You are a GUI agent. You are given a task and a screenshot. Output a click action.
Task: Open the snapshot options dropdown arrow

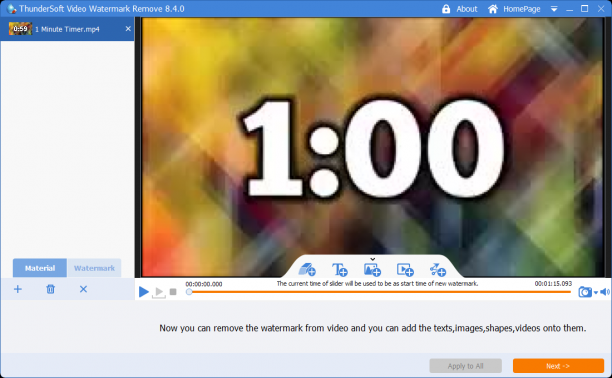click(596, 292)
